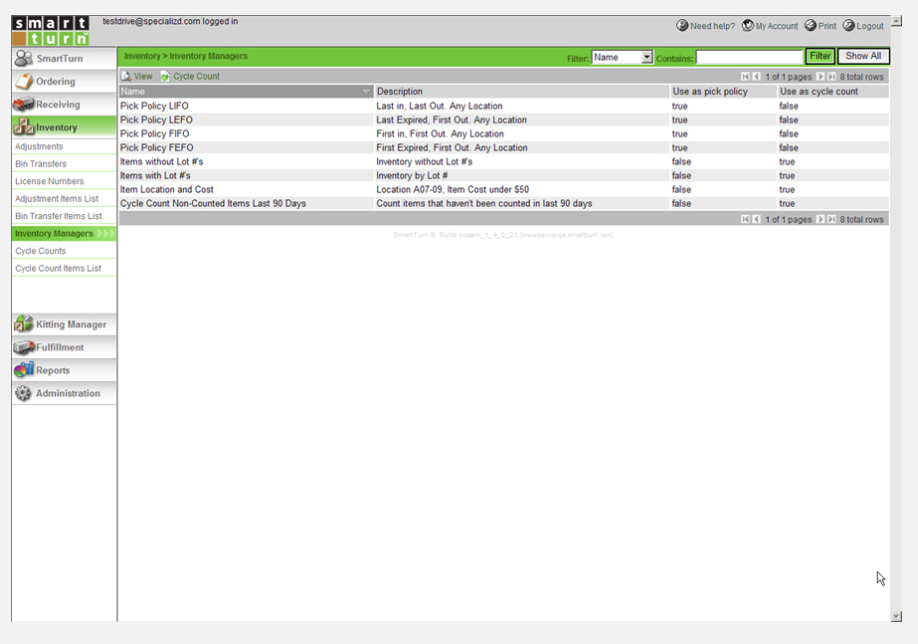Click the My Account link text

(776, 26)
